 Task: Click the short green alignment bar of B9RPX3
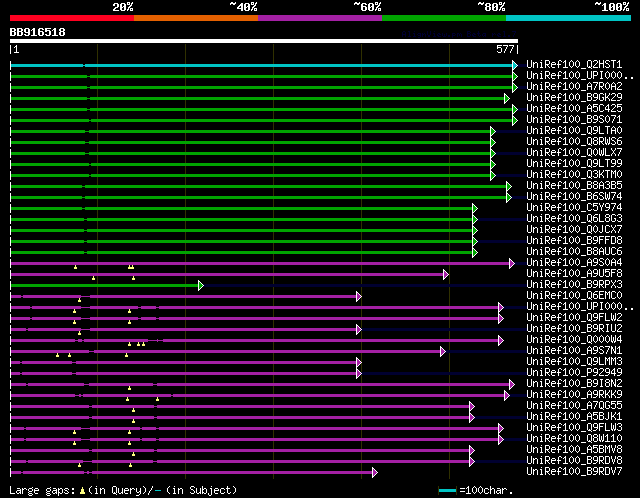click(x=104, y=286)
